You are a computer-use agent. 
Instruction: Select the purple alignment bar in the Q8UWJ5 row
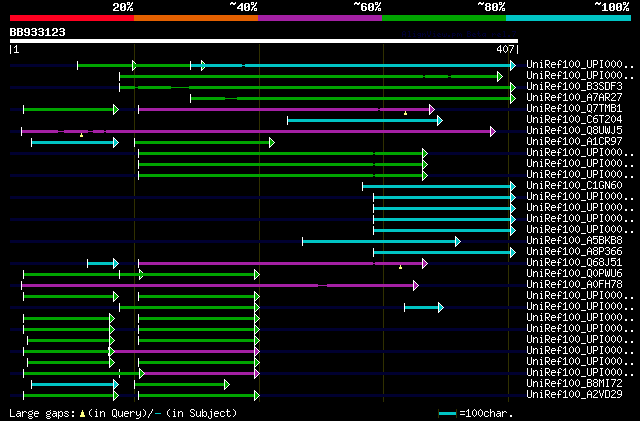click(x=258, y=131)
